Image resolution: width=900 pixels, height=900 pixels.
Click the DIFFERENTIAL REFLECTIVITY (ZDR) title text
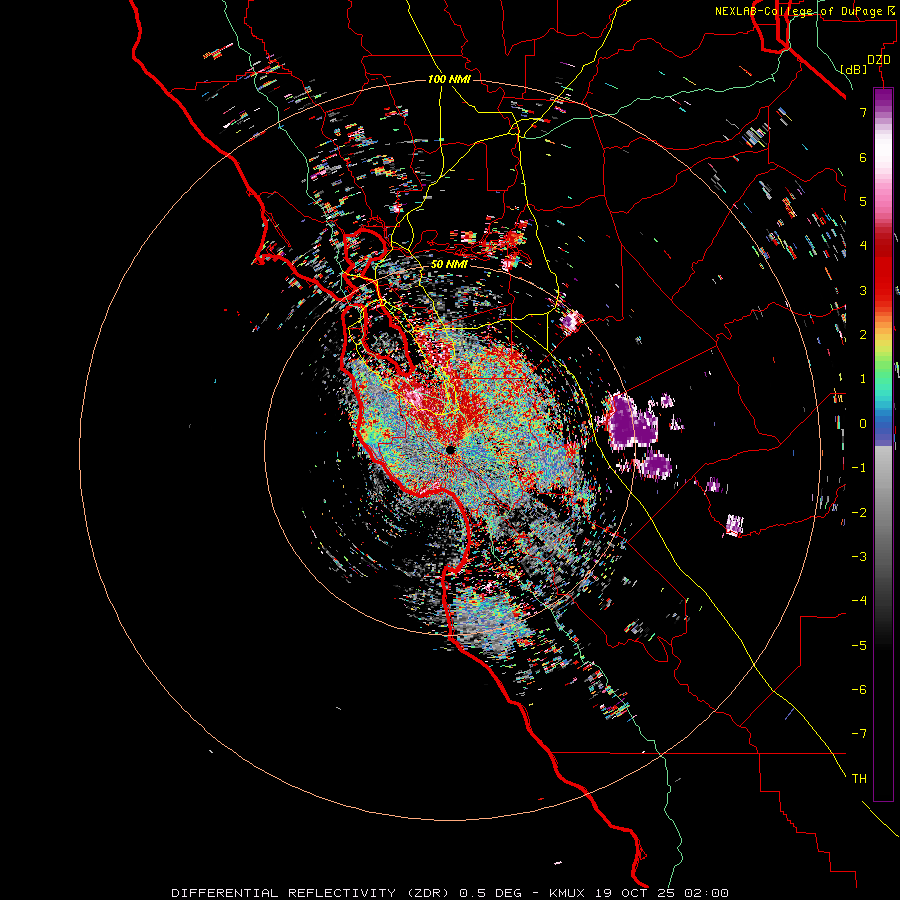click(x=311, y=893)
